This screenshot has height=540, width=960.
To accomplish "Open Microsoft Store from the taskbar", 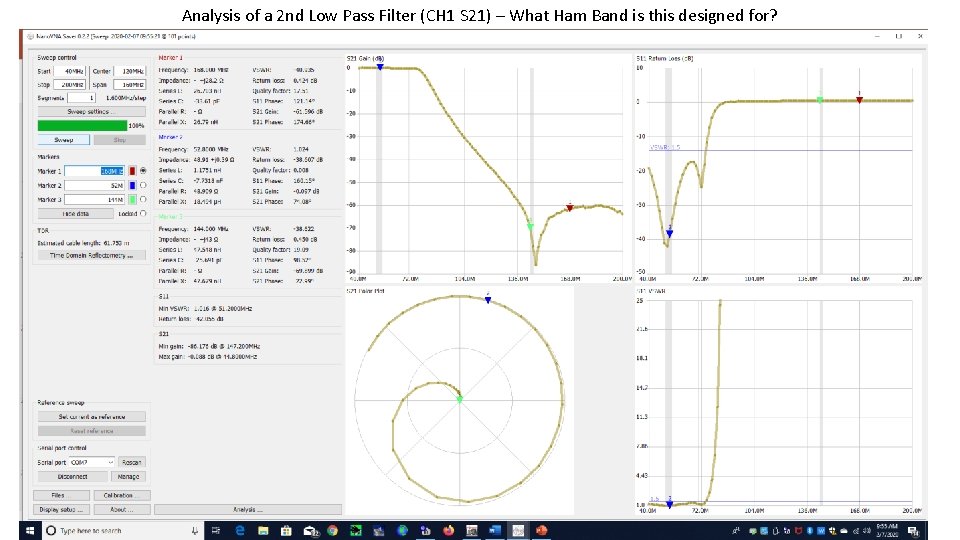I will (286, 531).
